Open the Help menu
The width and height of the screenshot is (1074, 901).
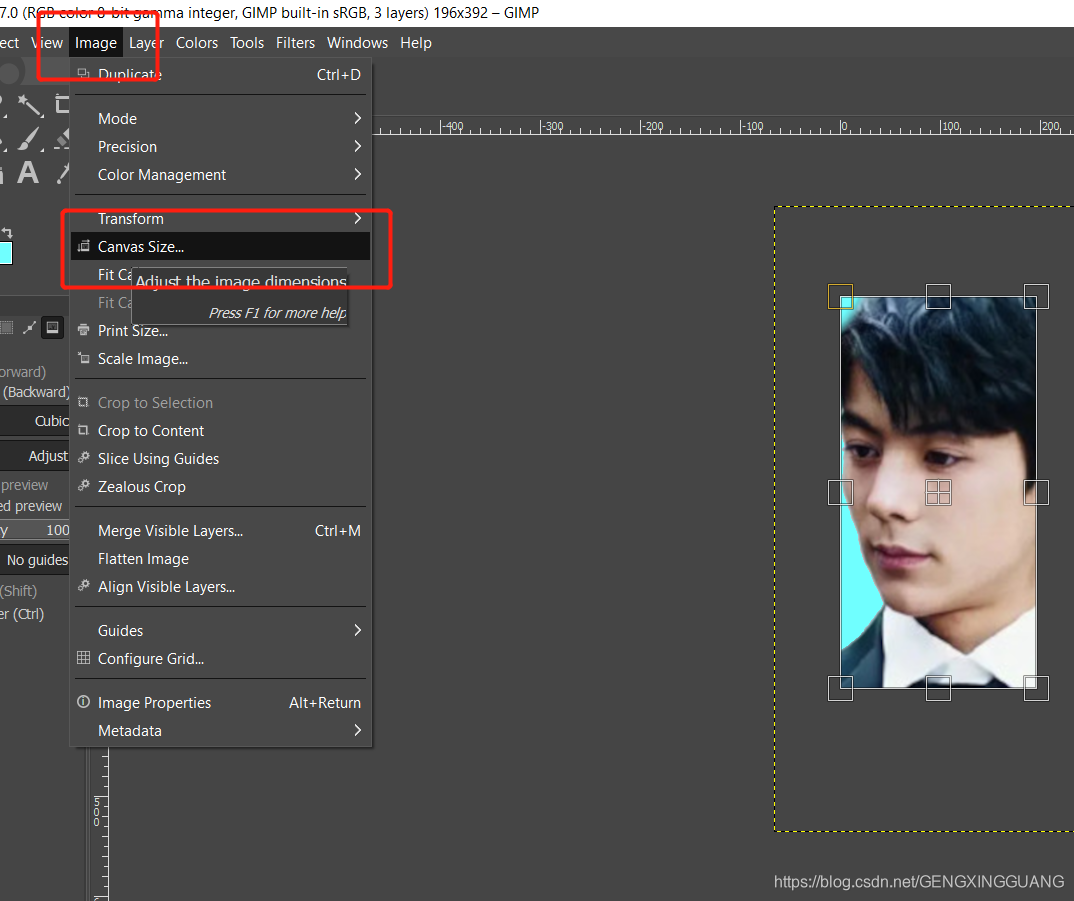pos(416,42)
